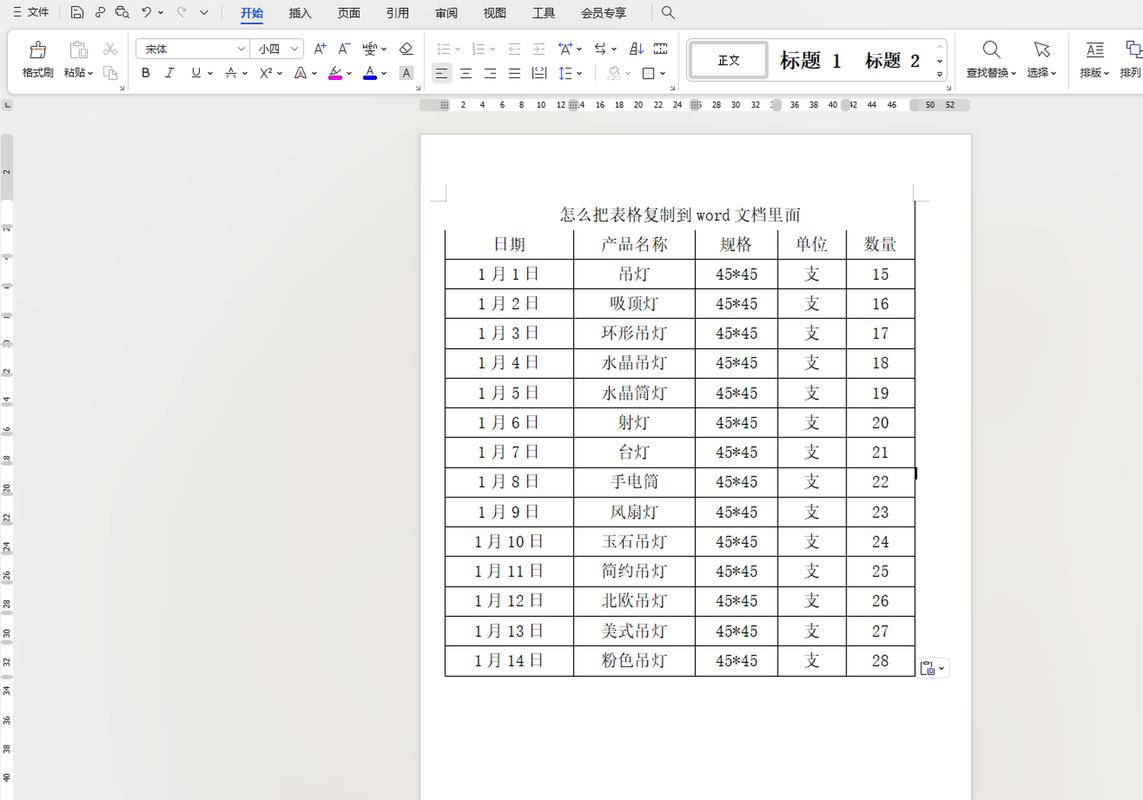Apply the blue font color

370,73
